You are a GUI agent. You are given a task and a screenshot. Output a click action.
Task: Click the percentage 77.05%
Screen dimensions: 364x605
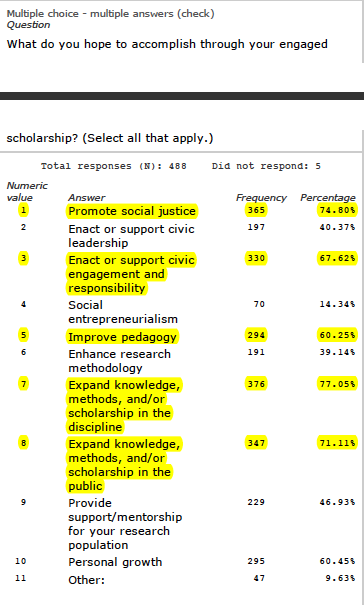coord(337,384)
